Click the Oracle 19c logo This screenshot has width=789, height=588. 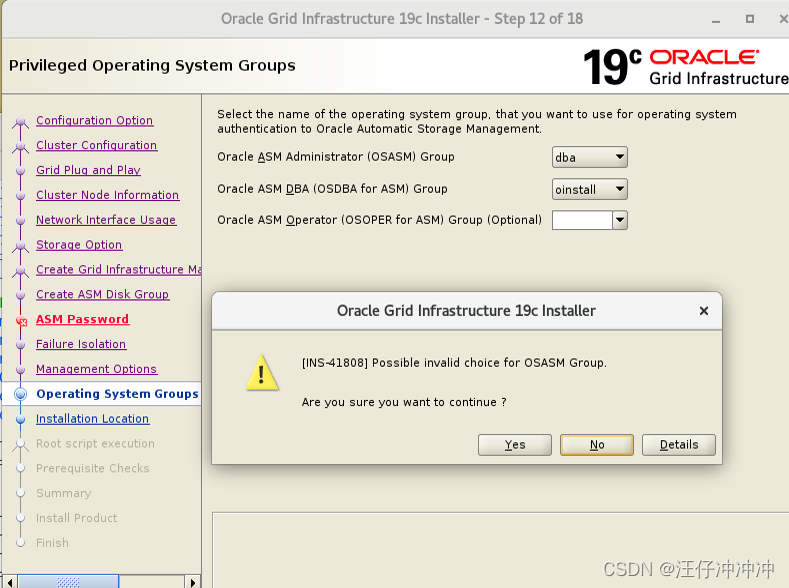coord(685,66)
